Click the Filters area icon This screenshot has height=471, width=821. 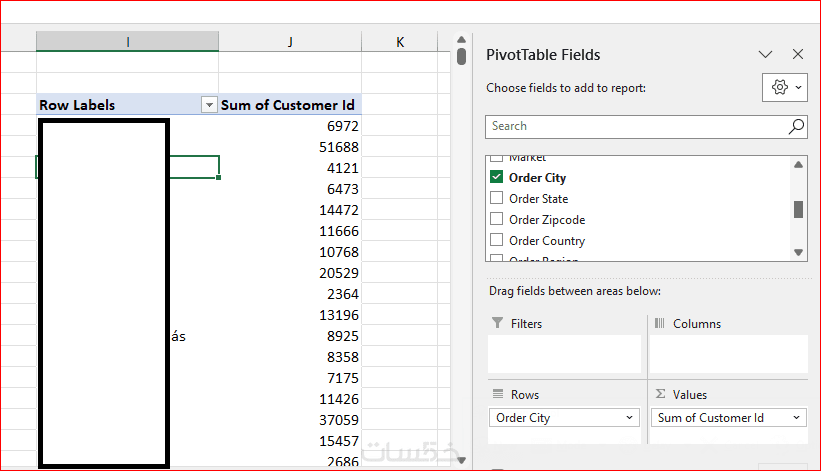pyautogui.click(x=498, y=324)
